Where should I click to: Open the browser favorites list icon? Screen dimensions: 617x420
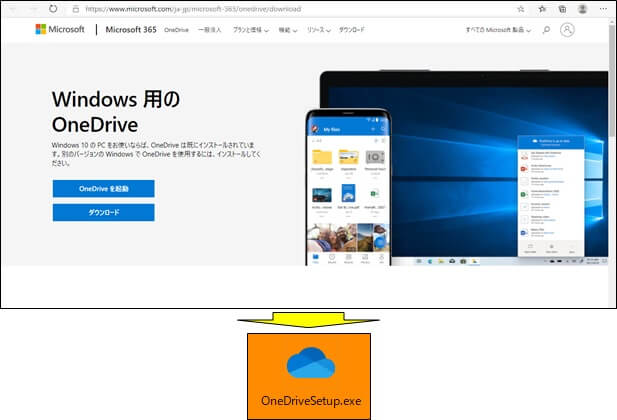point(542,9)
